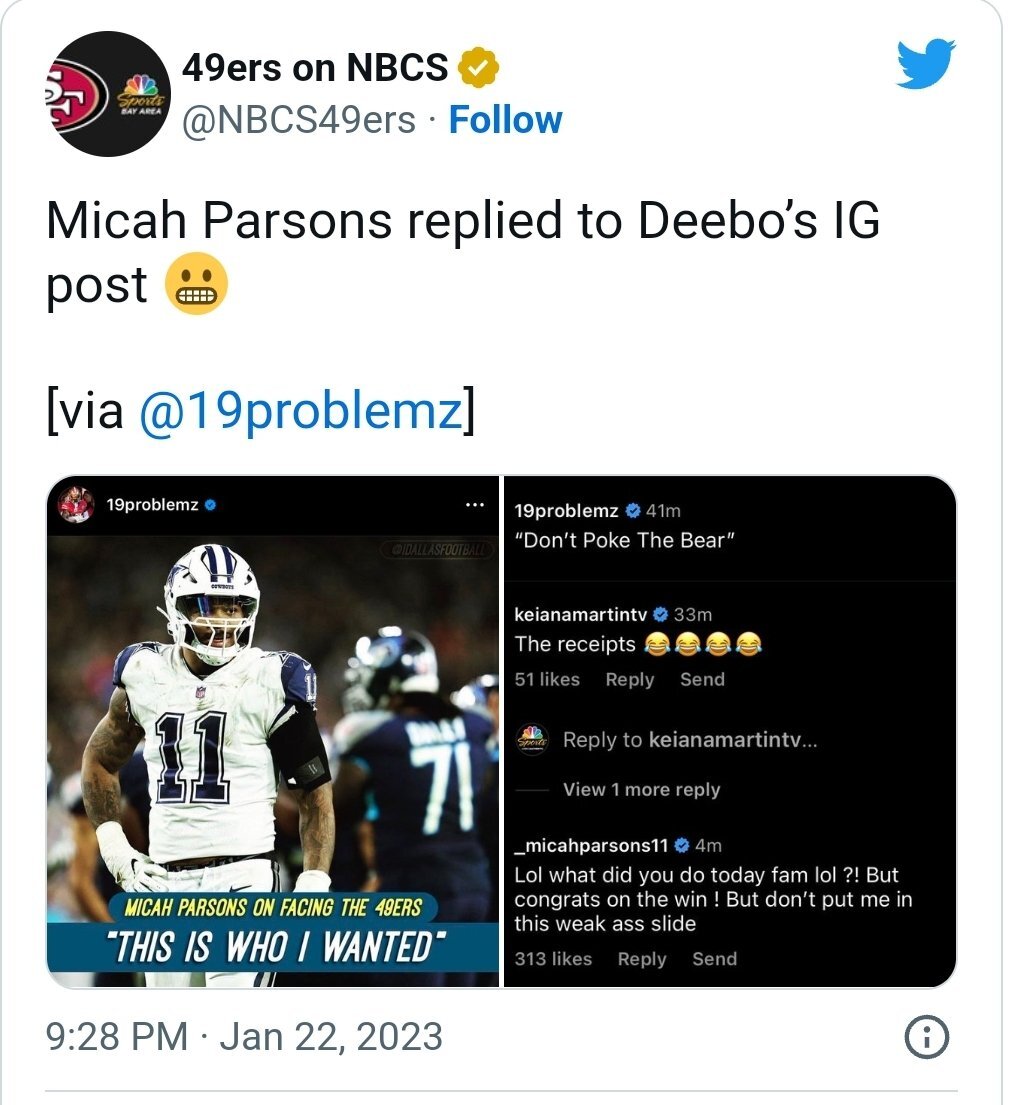Click the 19problemz avatar in post header

(x=76, y=505)
